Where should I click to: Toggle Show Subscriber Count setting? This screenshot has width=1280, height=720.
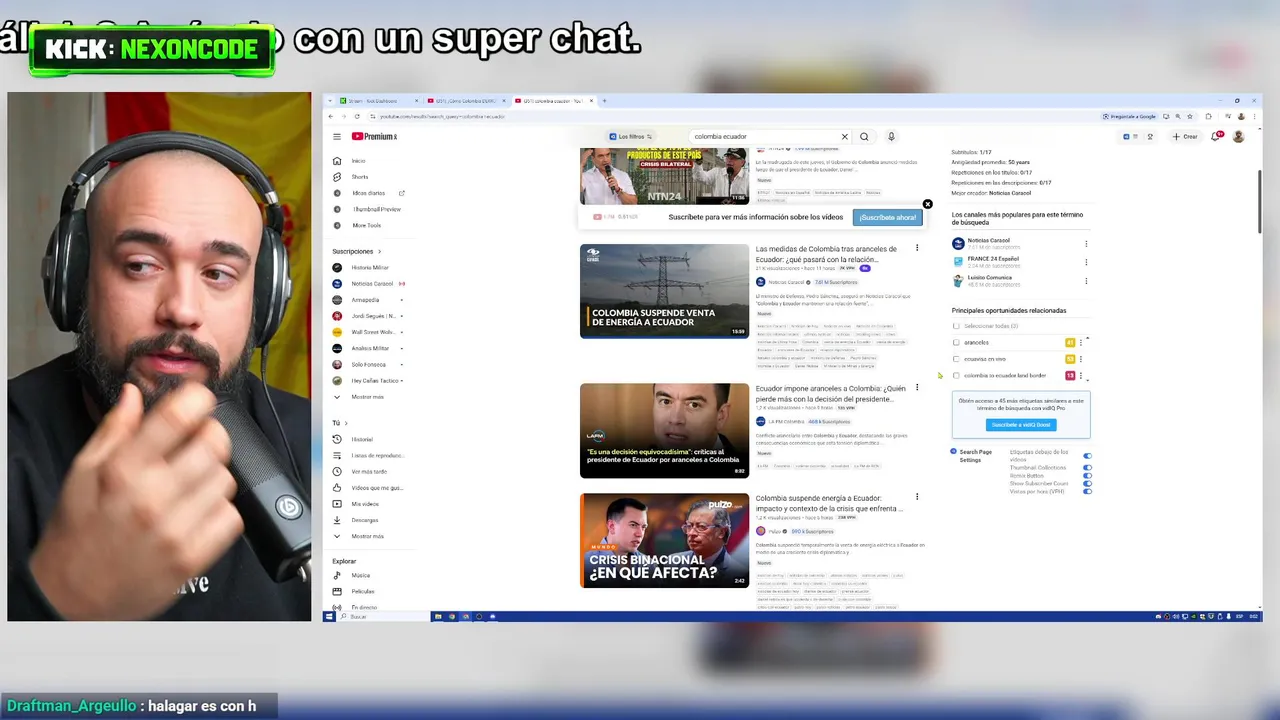pyautogui.click(x=1087, y=483)
